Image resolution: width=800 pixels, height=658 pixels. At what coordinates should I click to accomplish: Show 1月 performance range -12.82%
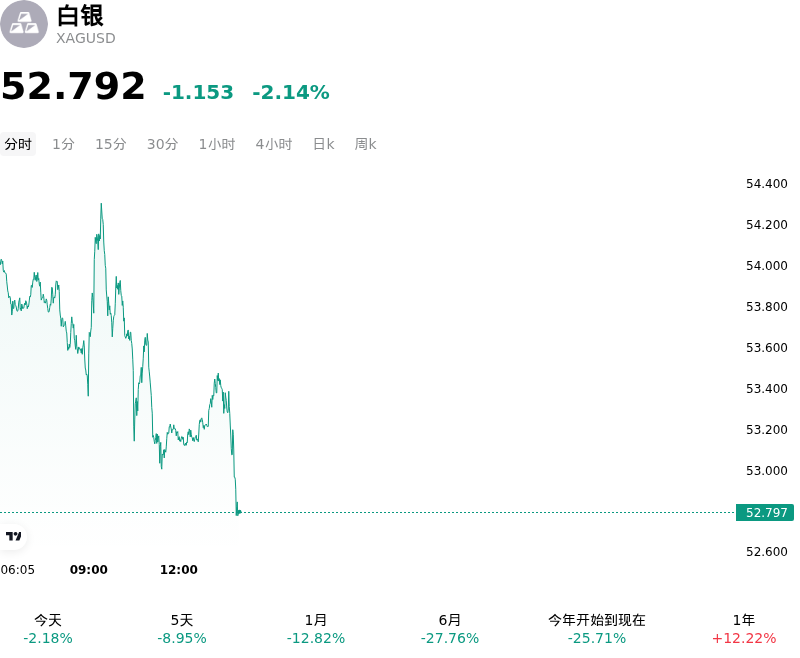click(316, 629)
